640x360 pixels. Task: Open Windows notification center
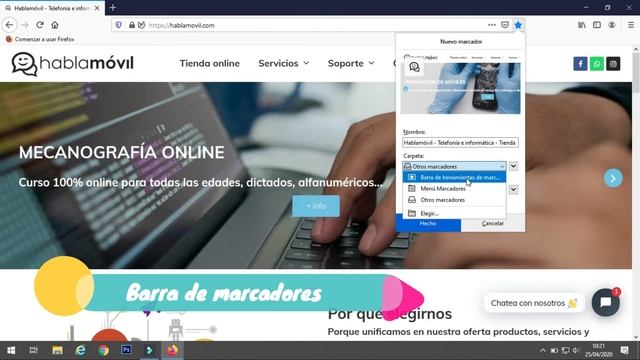pyautogui.click(x=624, y=350)
